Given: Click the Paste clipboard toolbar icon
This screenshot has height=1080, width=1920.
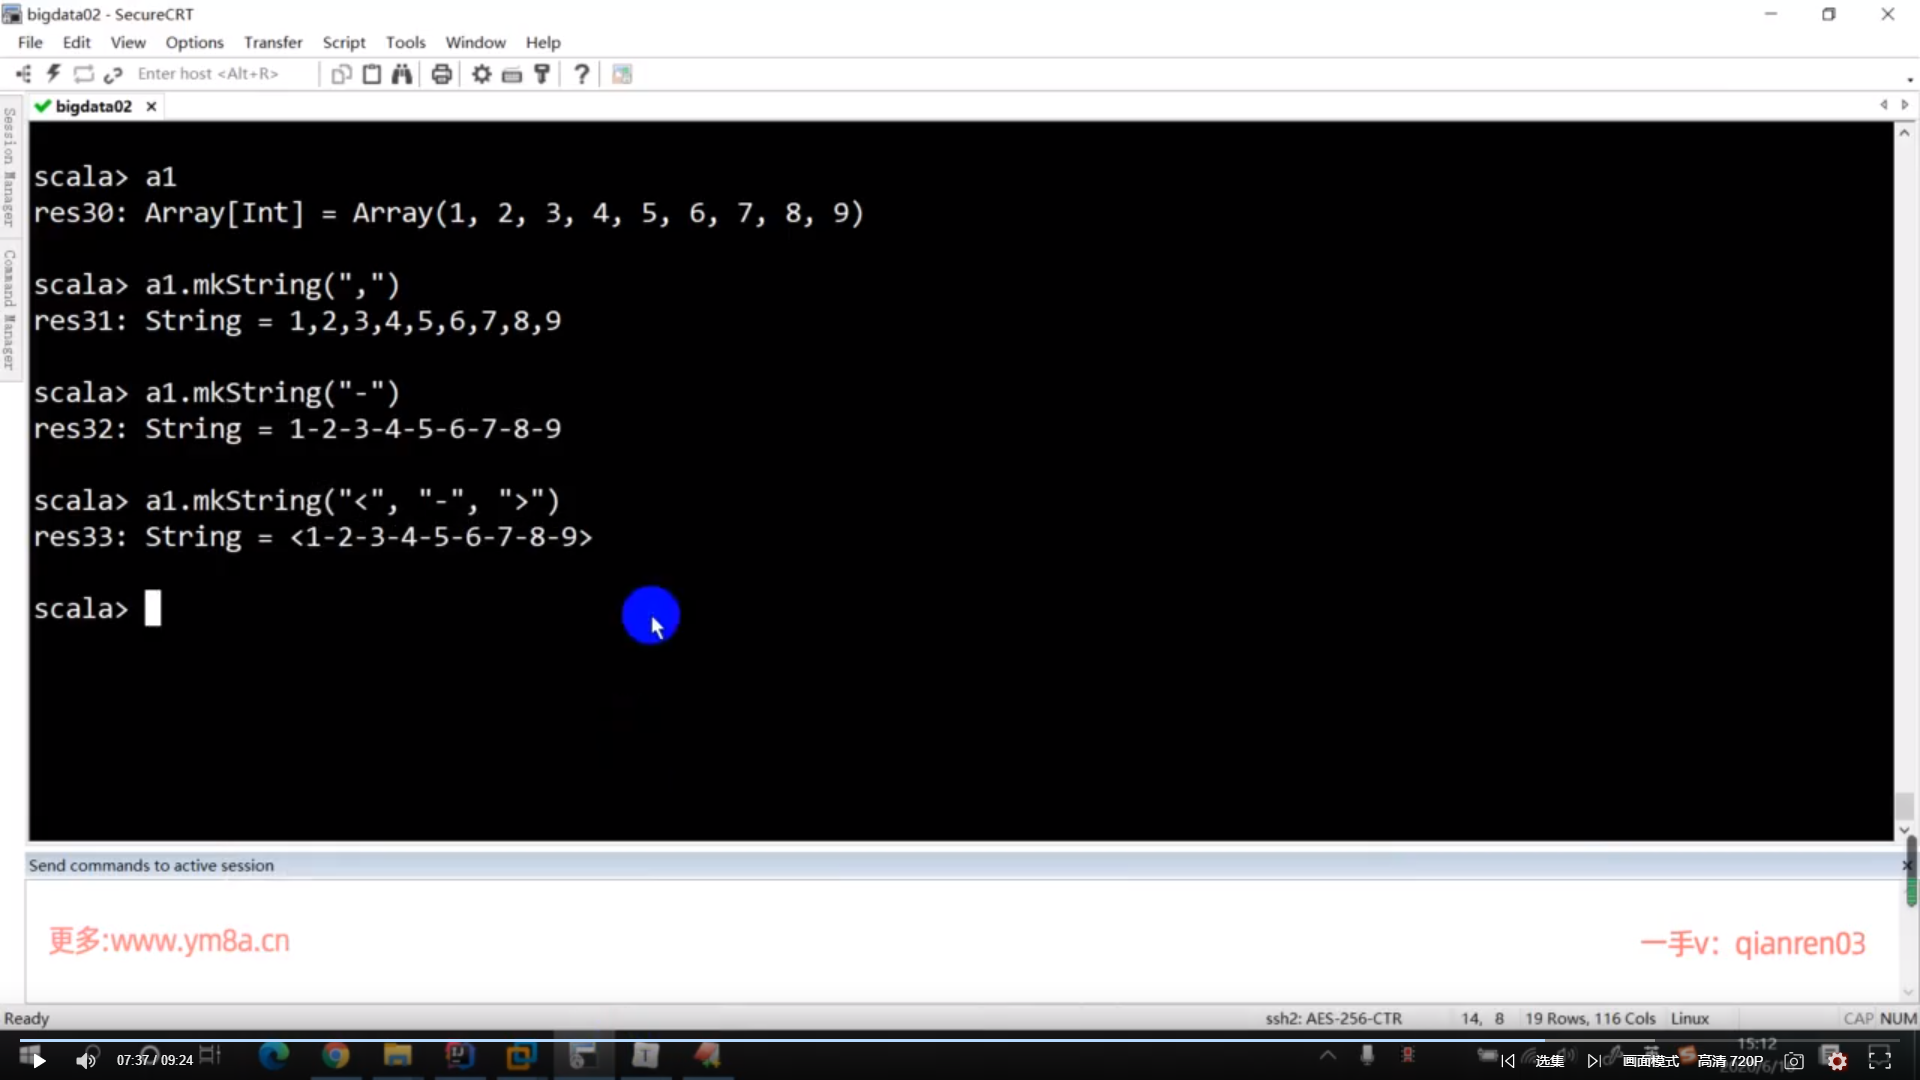Looking at the screenshot, I should pos(372,74).
